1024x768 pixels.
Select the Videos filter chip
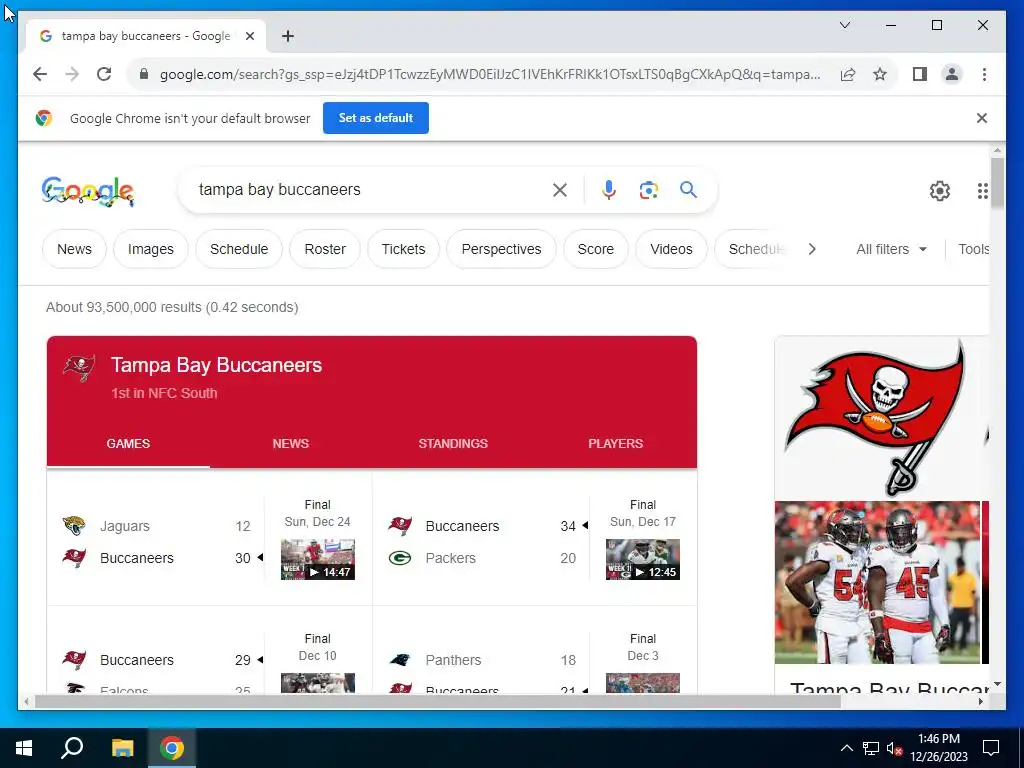(x=671, y=249)
